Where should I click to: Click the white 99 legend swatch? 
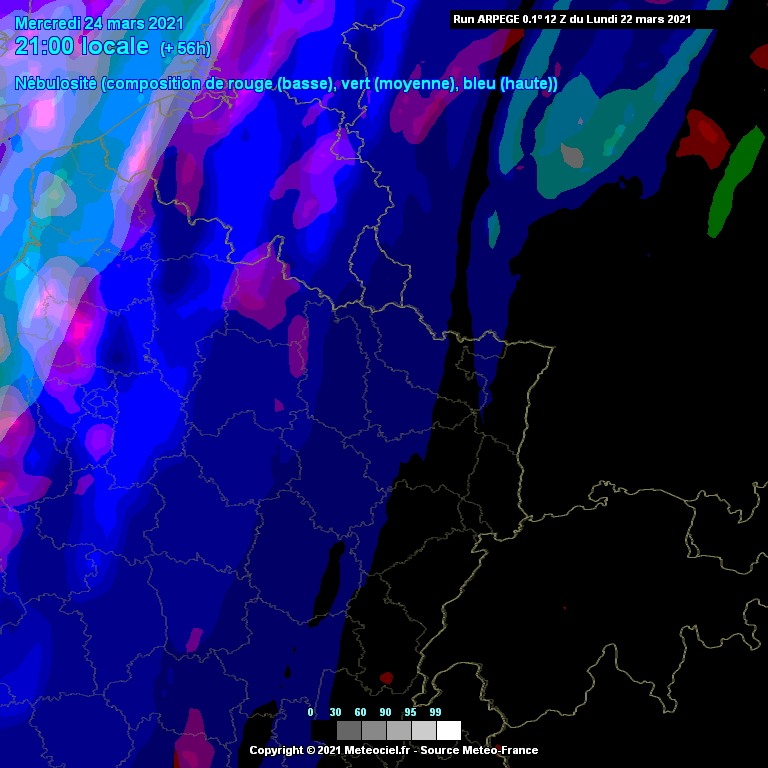tap(449, 730)
